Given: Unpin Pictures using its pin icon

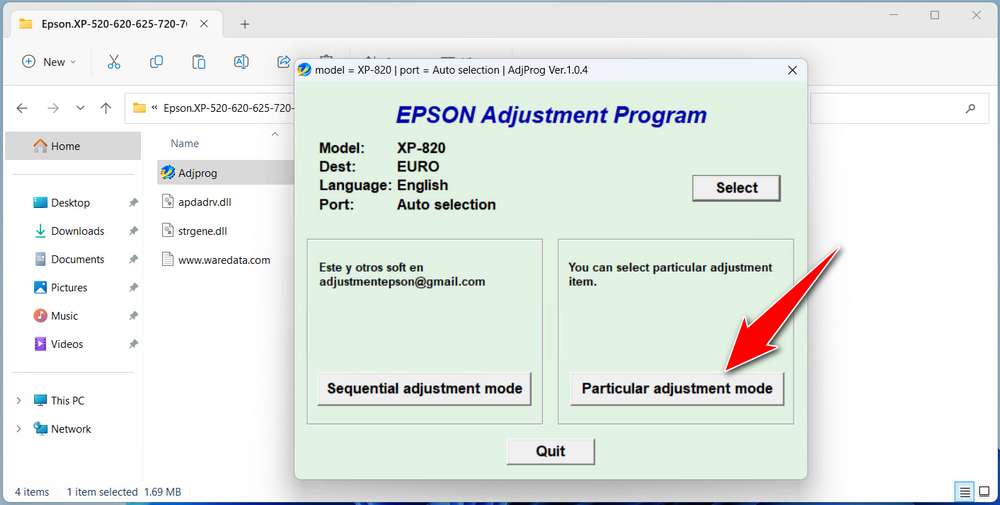Looking at the screenshot, I should (x=133, y=288).
